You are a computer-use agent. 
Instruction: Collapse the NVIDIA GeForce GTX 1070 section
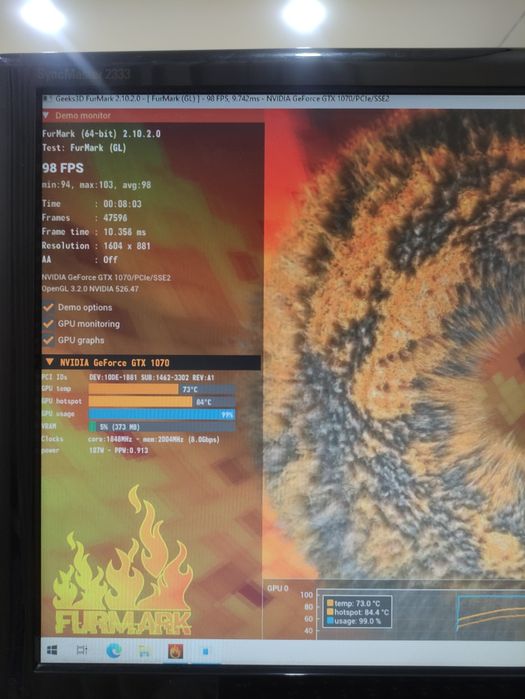(49, 362)
